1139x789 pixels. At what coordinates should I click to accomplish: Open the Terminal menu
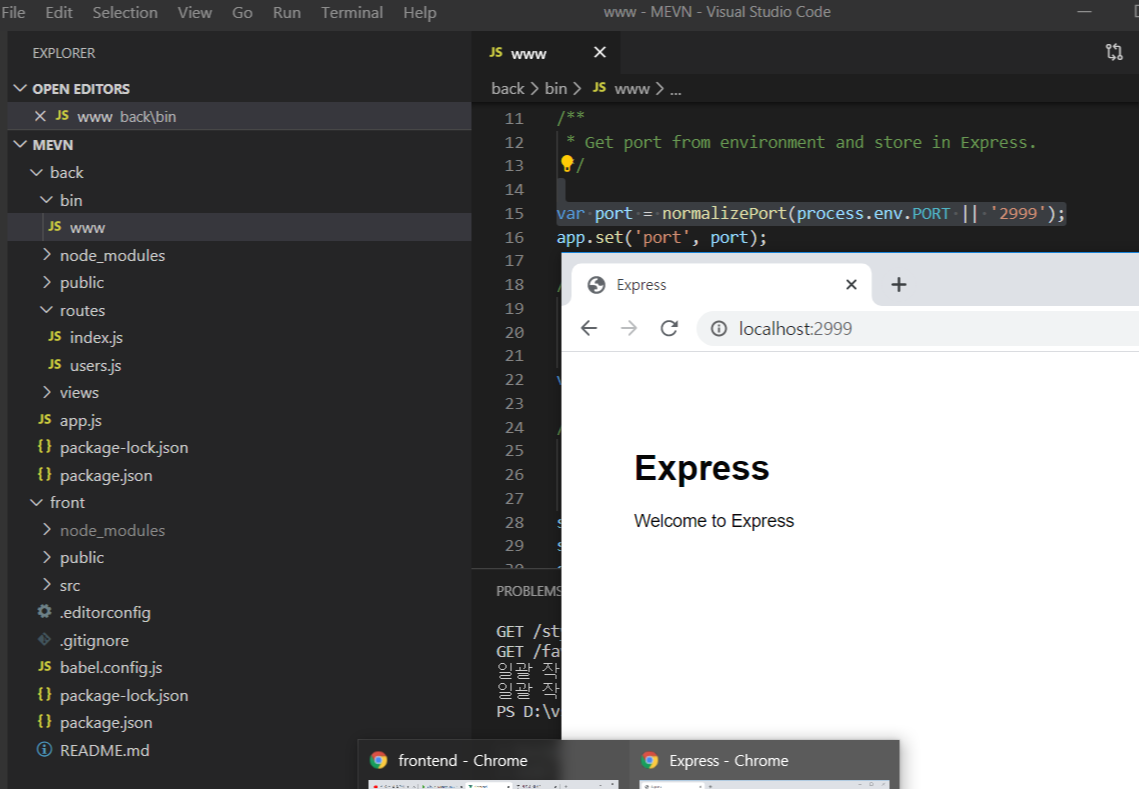pyautogui.click(x=352, y=12)
